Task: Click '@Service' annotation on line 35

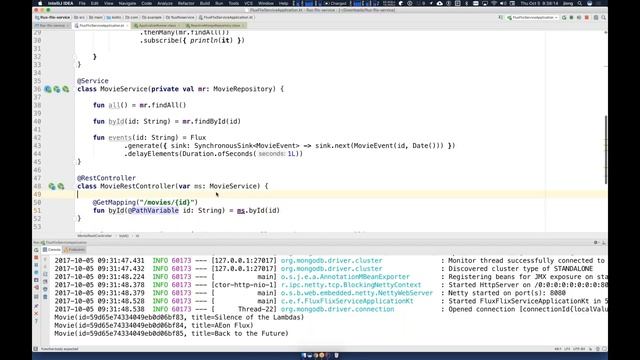Action: click(x=93, y=81)
